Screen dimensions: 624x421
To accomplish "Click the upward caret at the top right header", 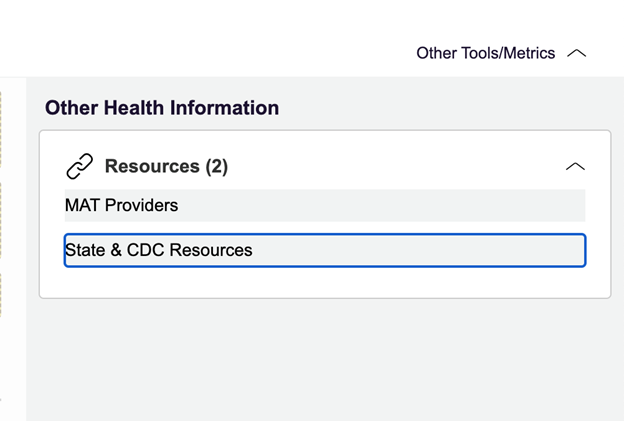I will coord(577,53).
